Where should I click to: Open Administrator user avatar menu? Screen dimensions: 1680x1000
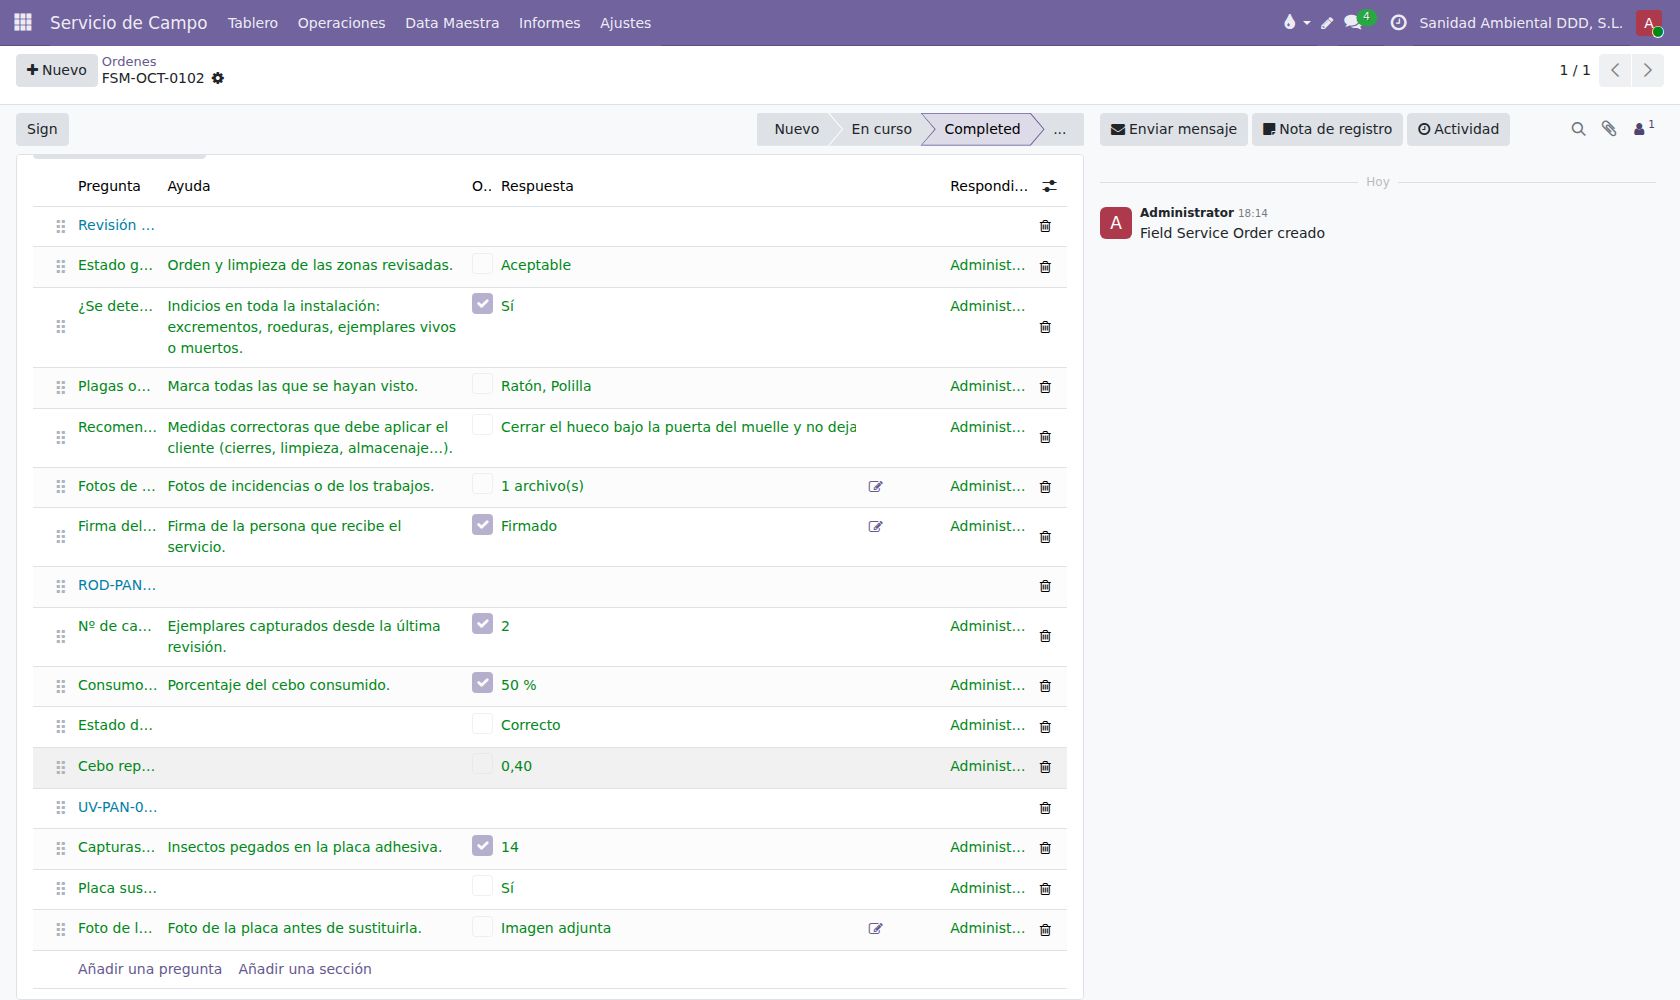coord(1649,22)
